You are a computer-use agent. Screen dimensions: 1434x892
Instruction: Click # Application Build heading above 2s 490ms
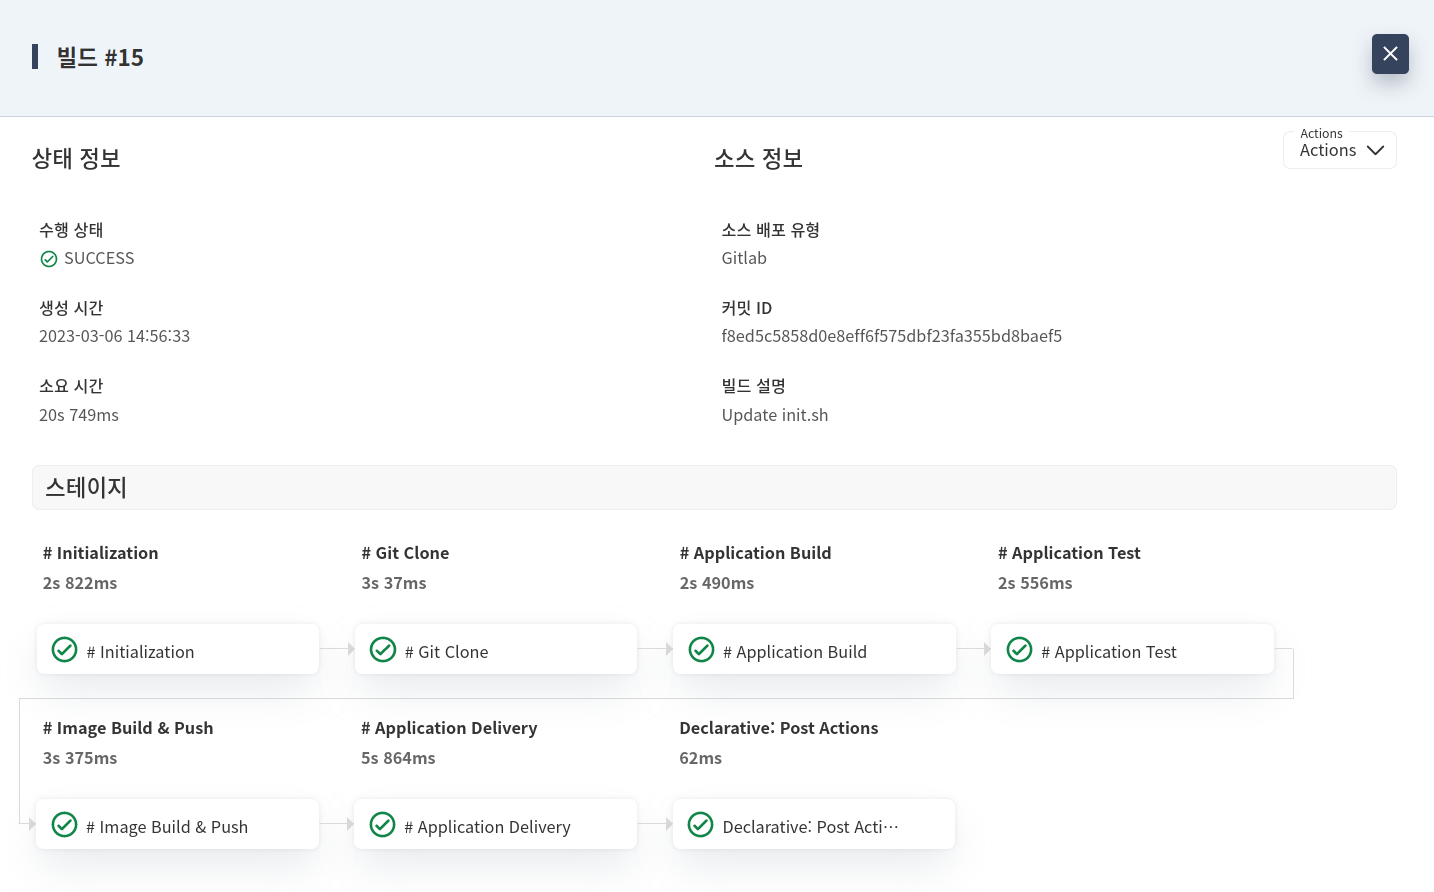pos(755,553)
